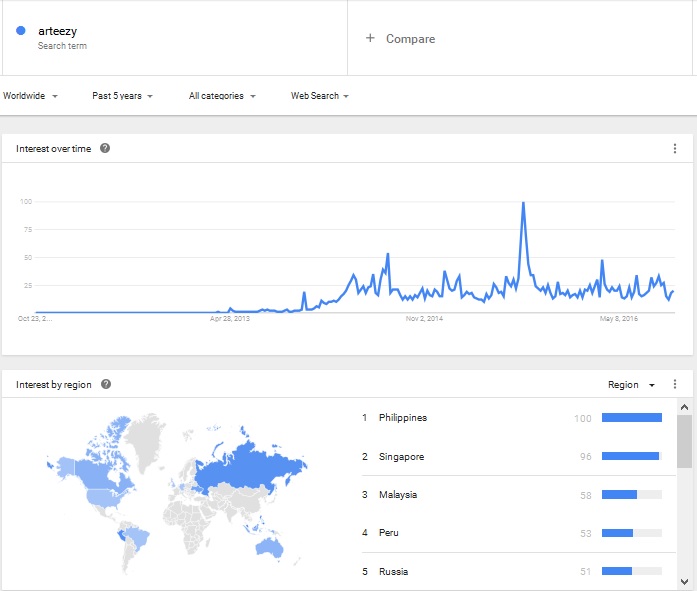697x591 pixels.
Task: Click the arteezy search term field
Action: (x=175, y=38)
